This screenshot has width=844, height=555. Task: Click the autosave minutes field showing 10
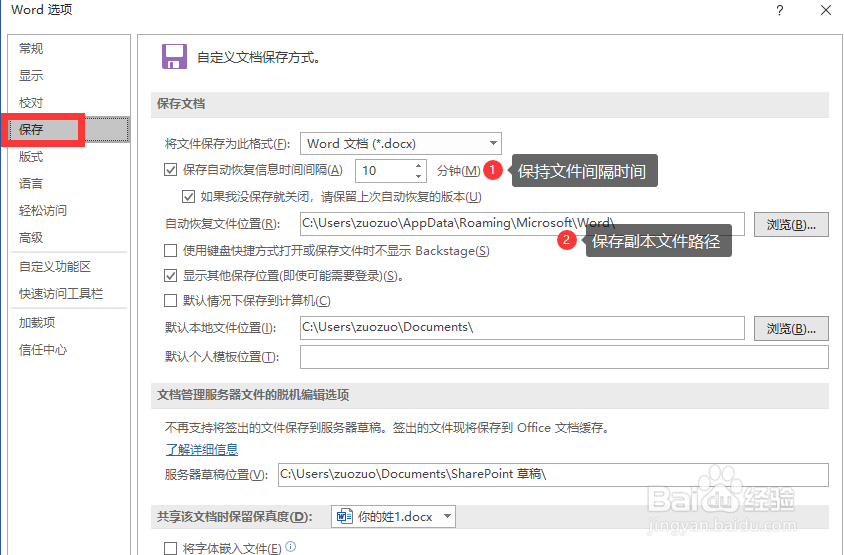[384, 171]
